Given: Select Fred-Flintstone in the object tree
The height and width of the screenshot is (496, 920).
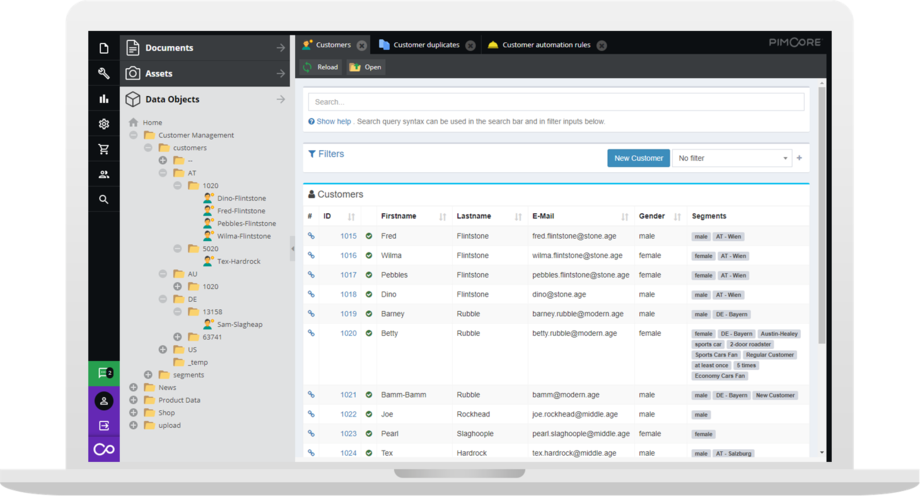Looking at the screenshot, I should tap(241, 211).
